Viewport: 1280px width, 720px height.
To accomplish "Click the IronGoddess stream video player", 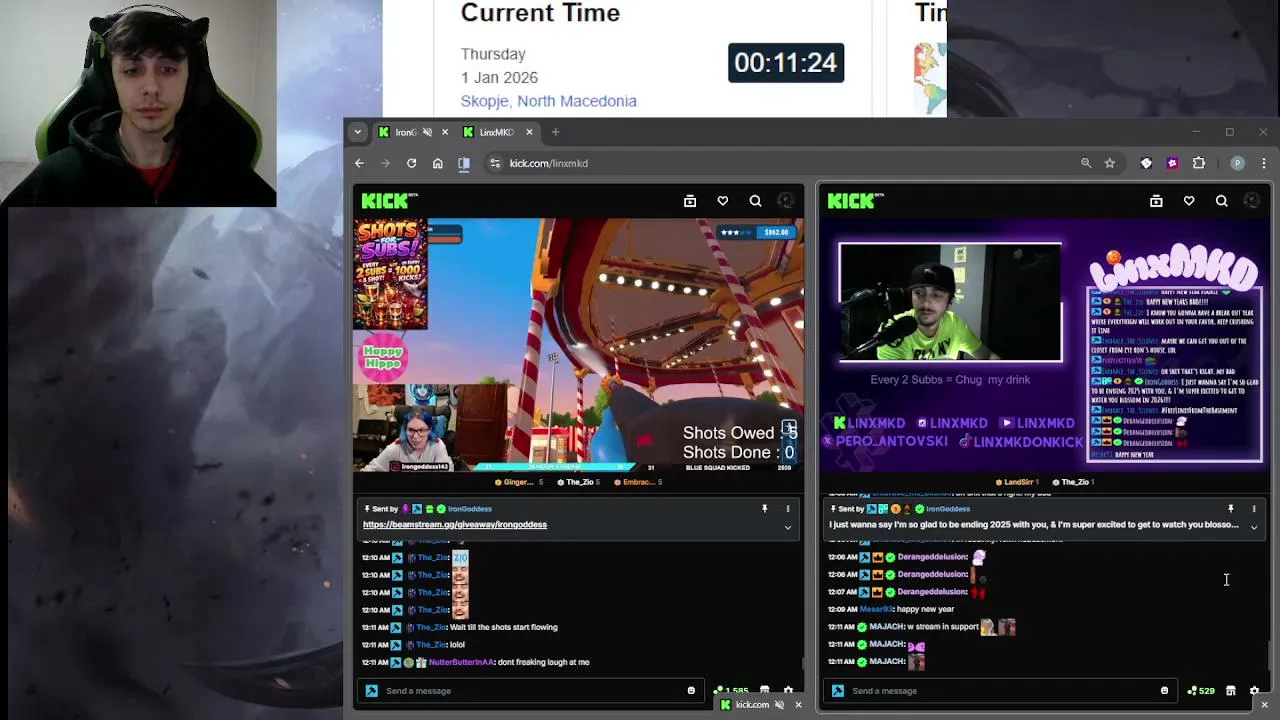I will point(578,345).
